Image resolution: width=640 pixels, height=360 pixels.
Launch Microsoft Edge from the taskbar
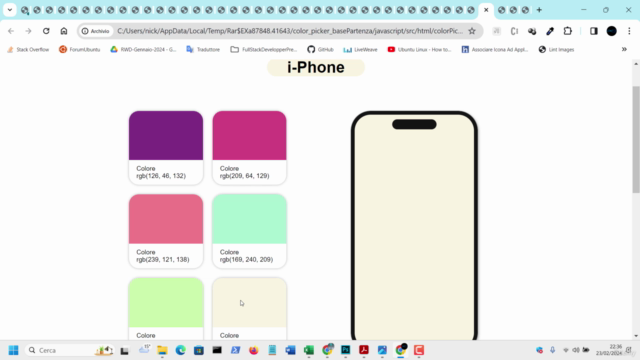coord(180,350)
